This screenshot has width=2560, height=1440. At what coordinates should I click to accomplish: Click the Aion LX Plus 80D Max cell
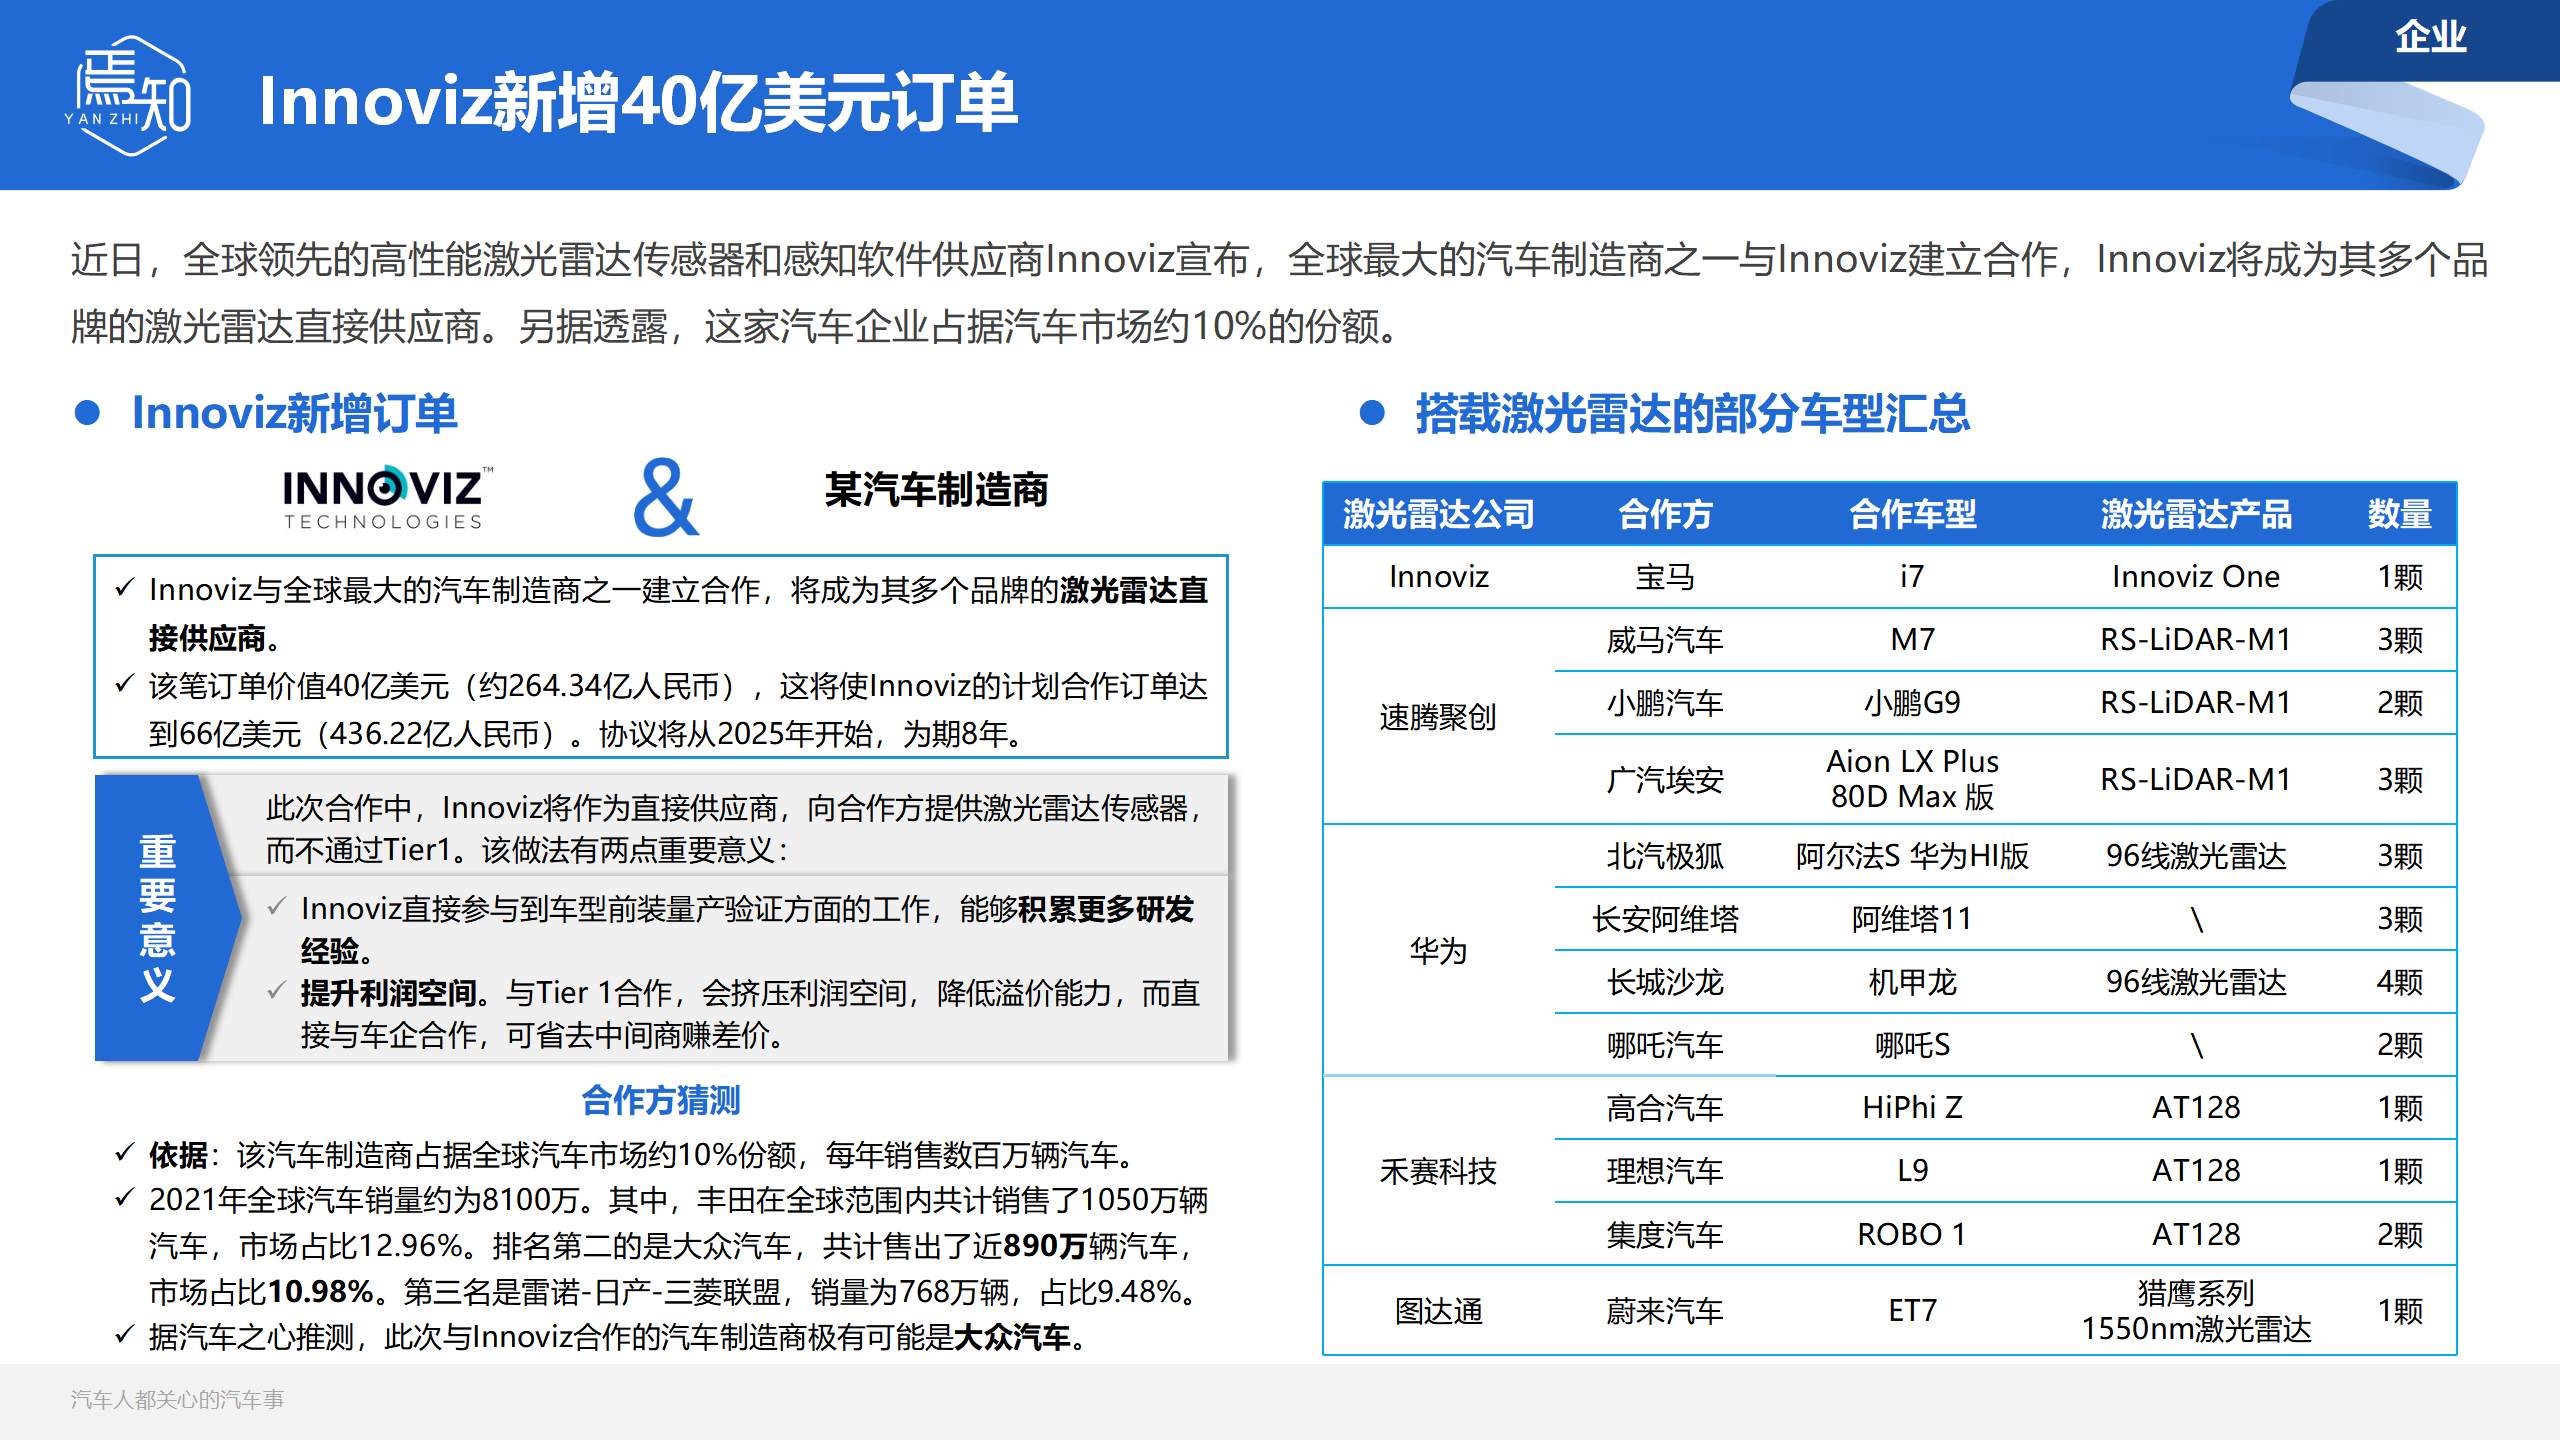[x=1912, y=779]
